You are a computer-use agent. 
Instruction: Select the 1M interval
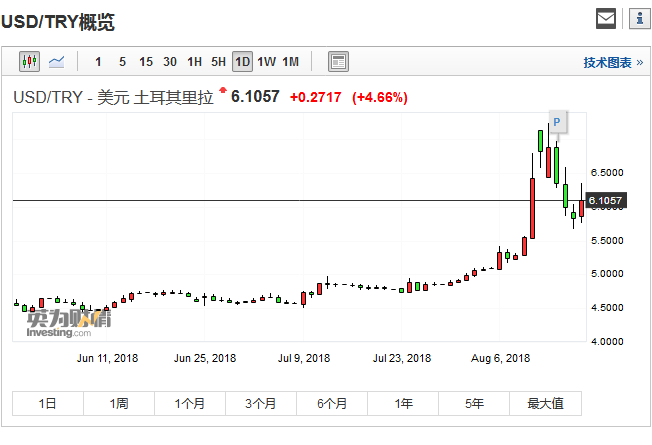click(290, 62)
